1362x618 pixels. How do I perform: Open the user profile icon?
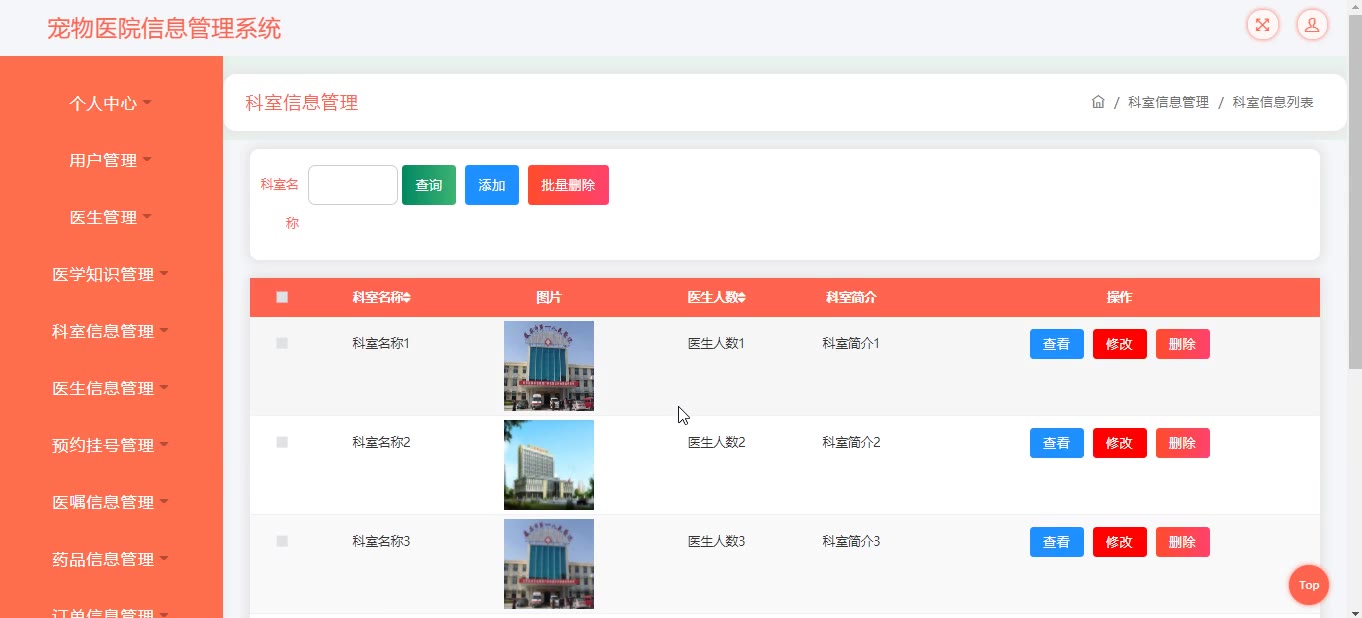1312,25
